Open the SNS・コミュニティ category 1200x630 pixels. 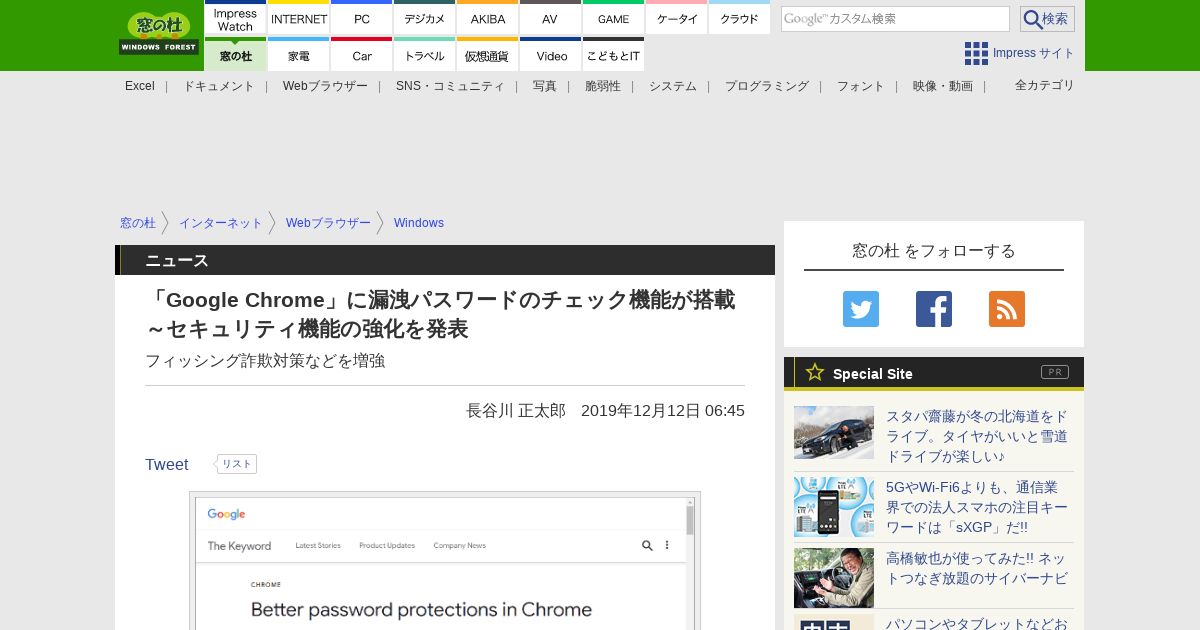450,86
